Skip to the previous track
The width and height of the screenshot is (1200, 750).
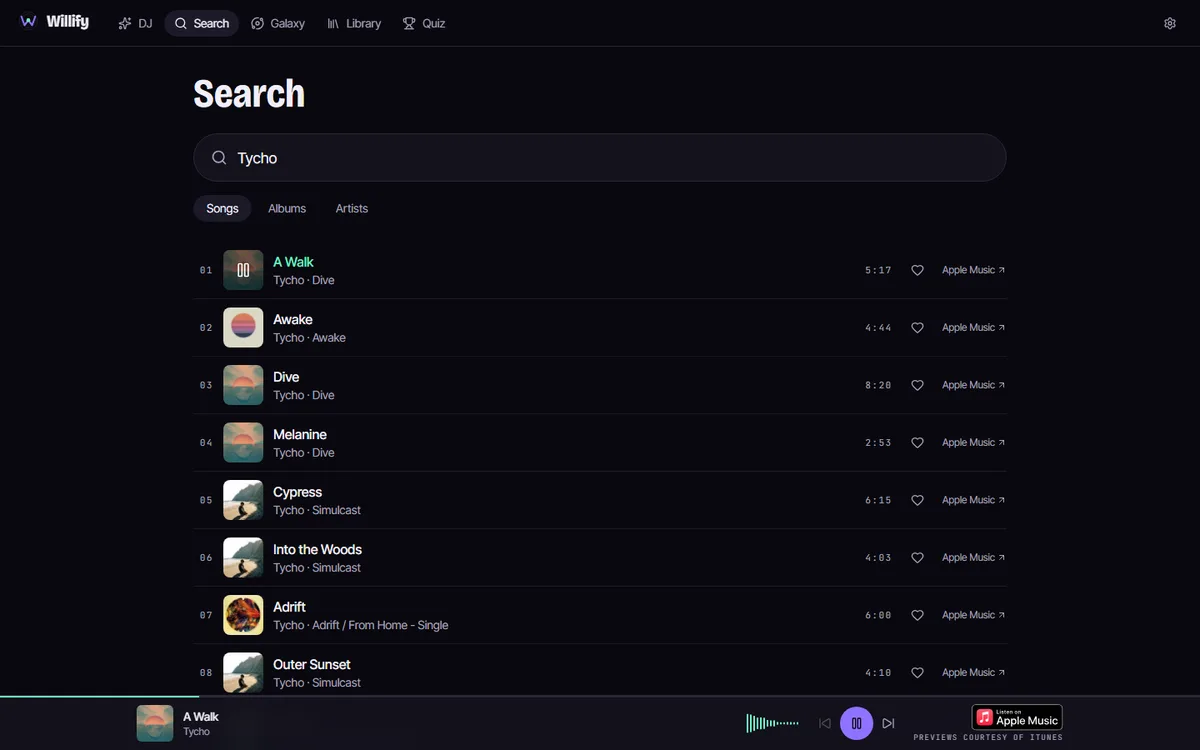[x=825, y=723]
